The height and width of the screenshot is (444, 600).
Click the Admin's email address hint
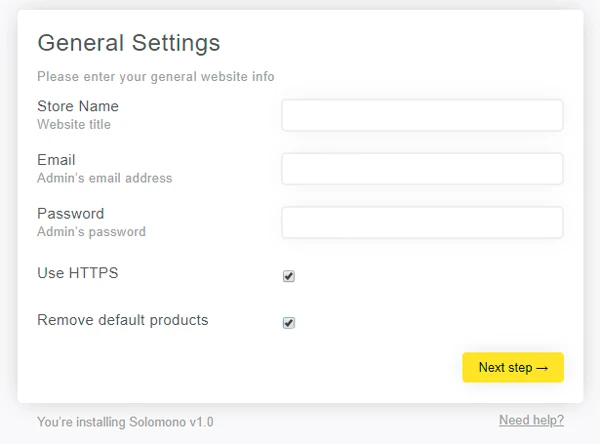click(104, 178)
